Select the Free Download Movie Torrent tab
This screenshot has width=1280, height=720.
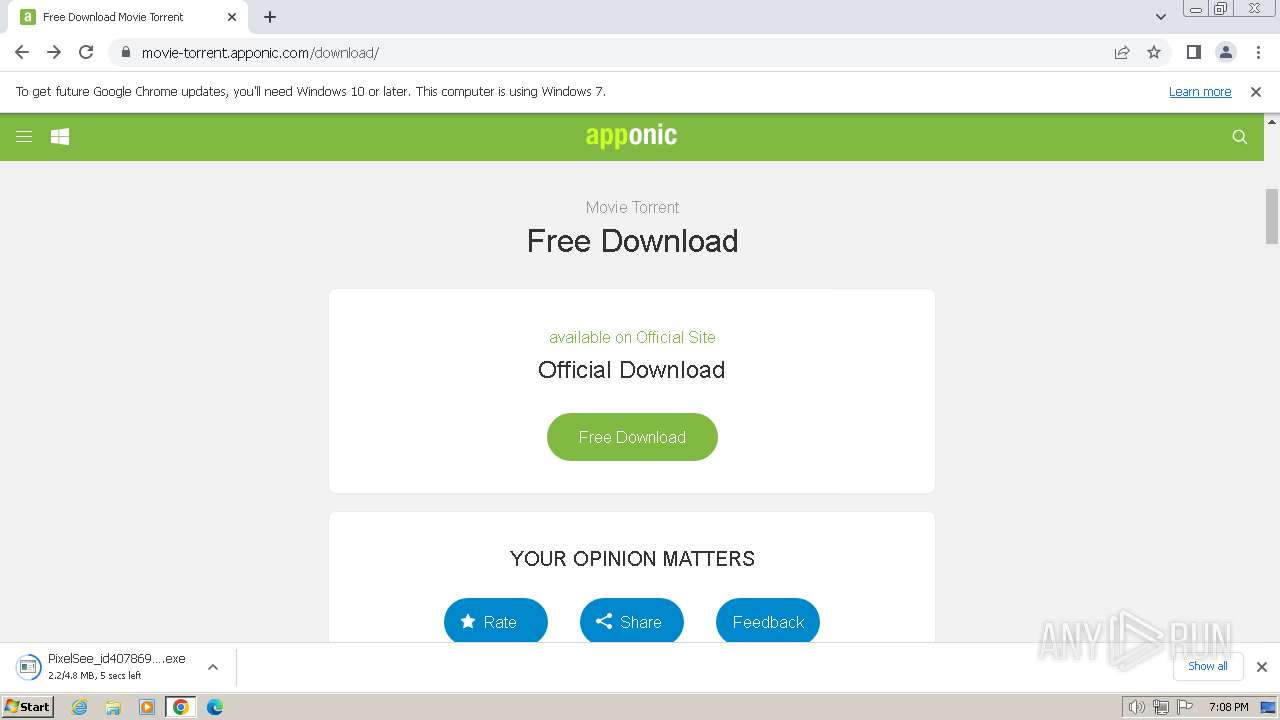(128, 17)
